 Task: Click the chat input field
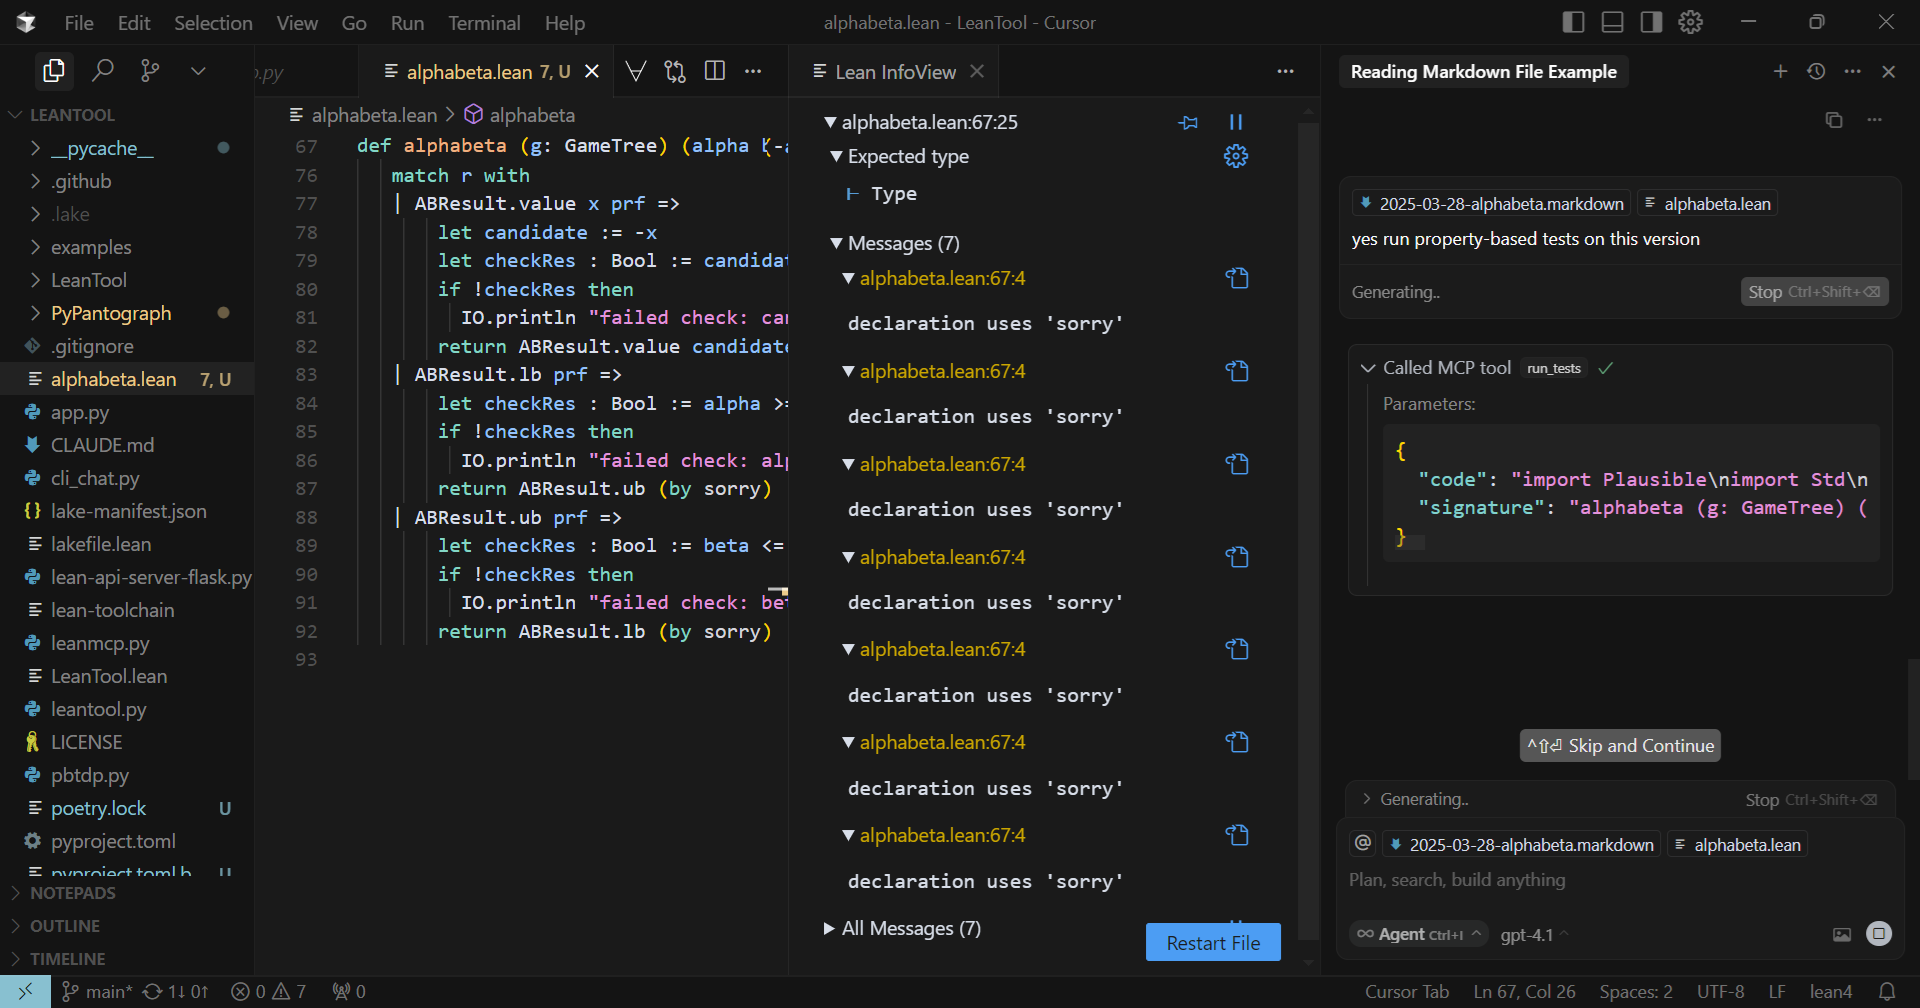pyautogui.click(x=1620, y=880)
